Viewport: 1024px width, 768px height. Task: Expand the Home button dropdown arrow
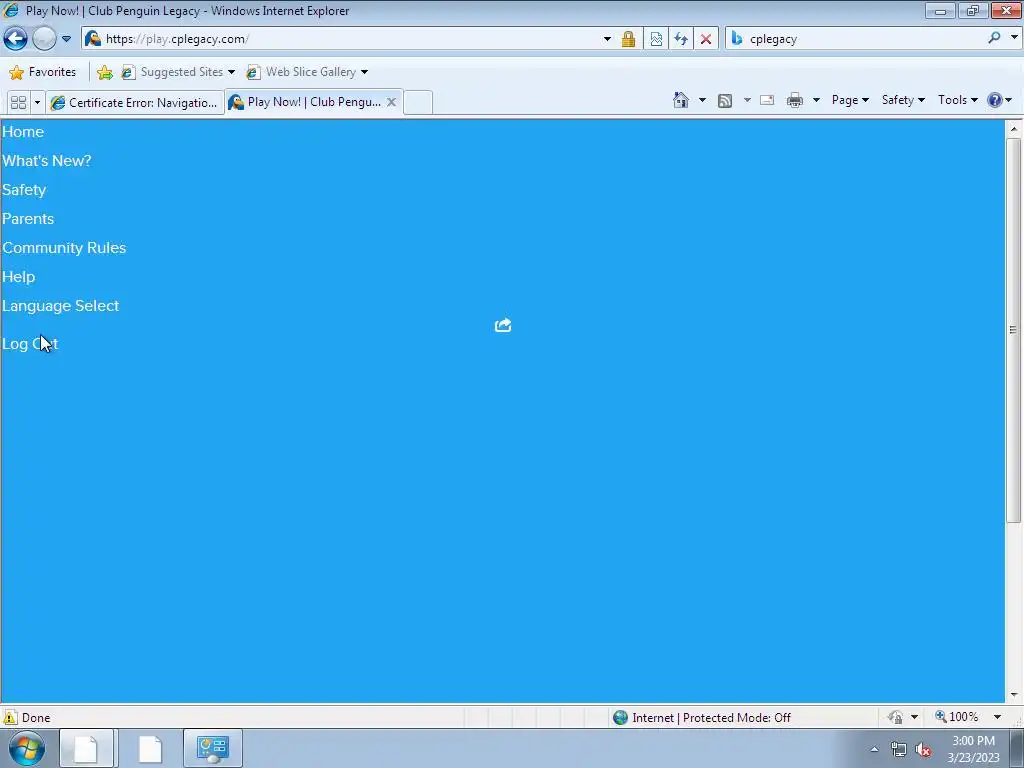702,100
